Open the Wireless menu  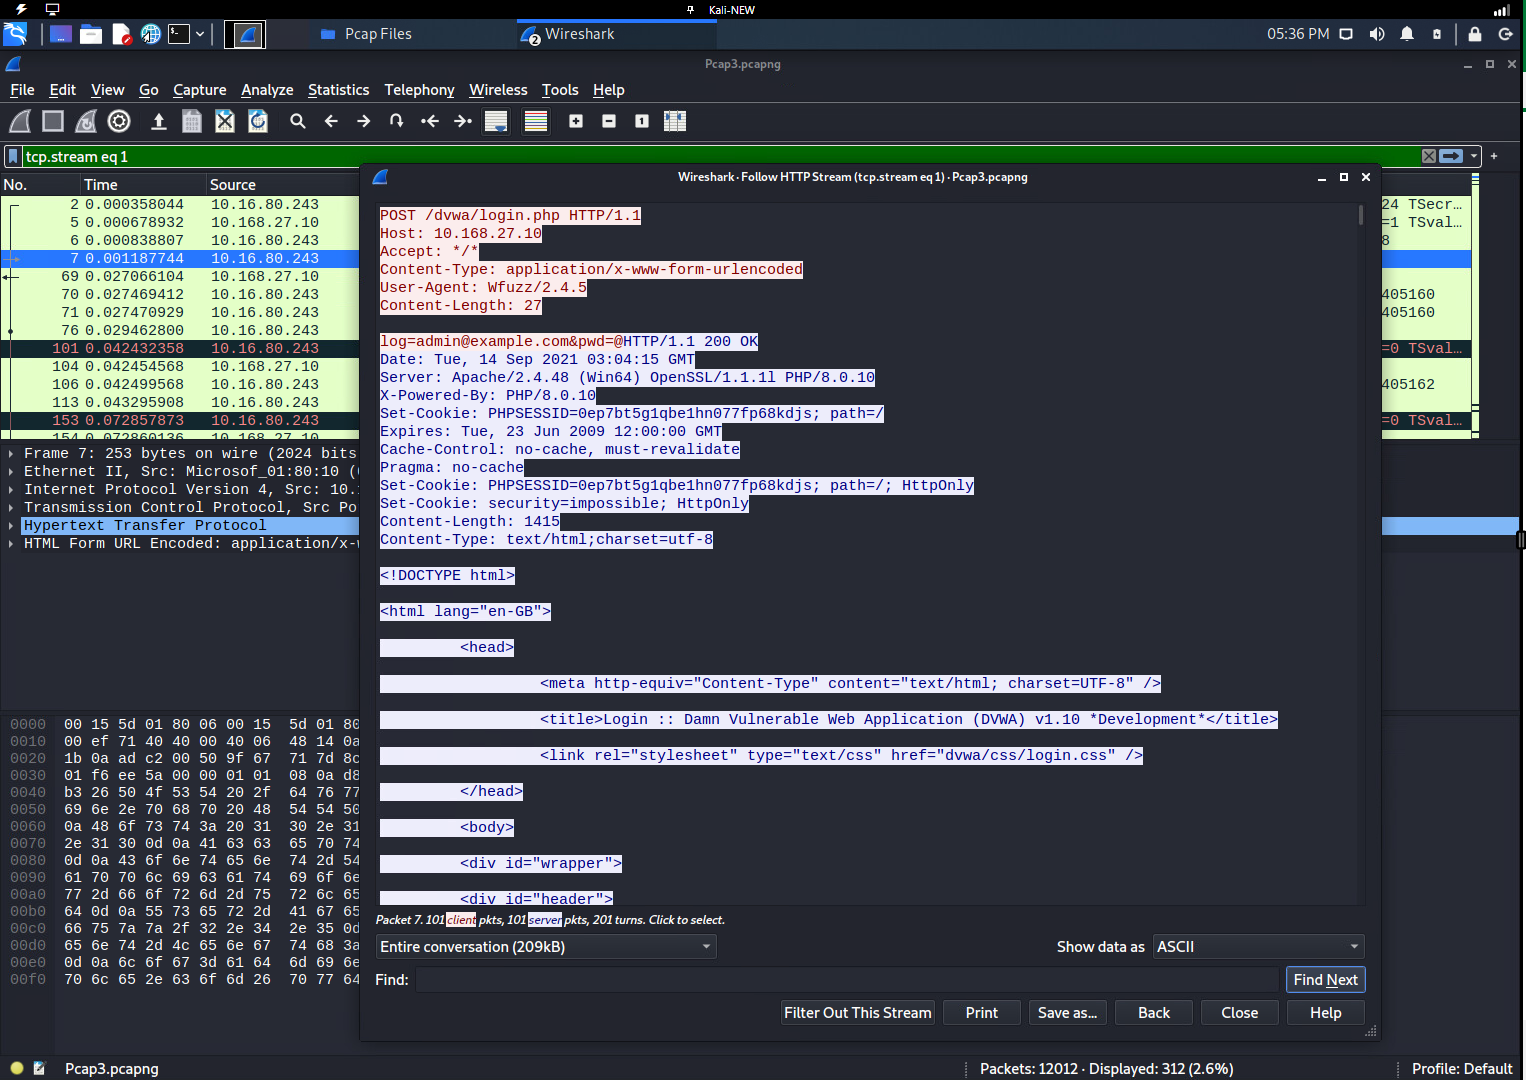pos(498,90)
